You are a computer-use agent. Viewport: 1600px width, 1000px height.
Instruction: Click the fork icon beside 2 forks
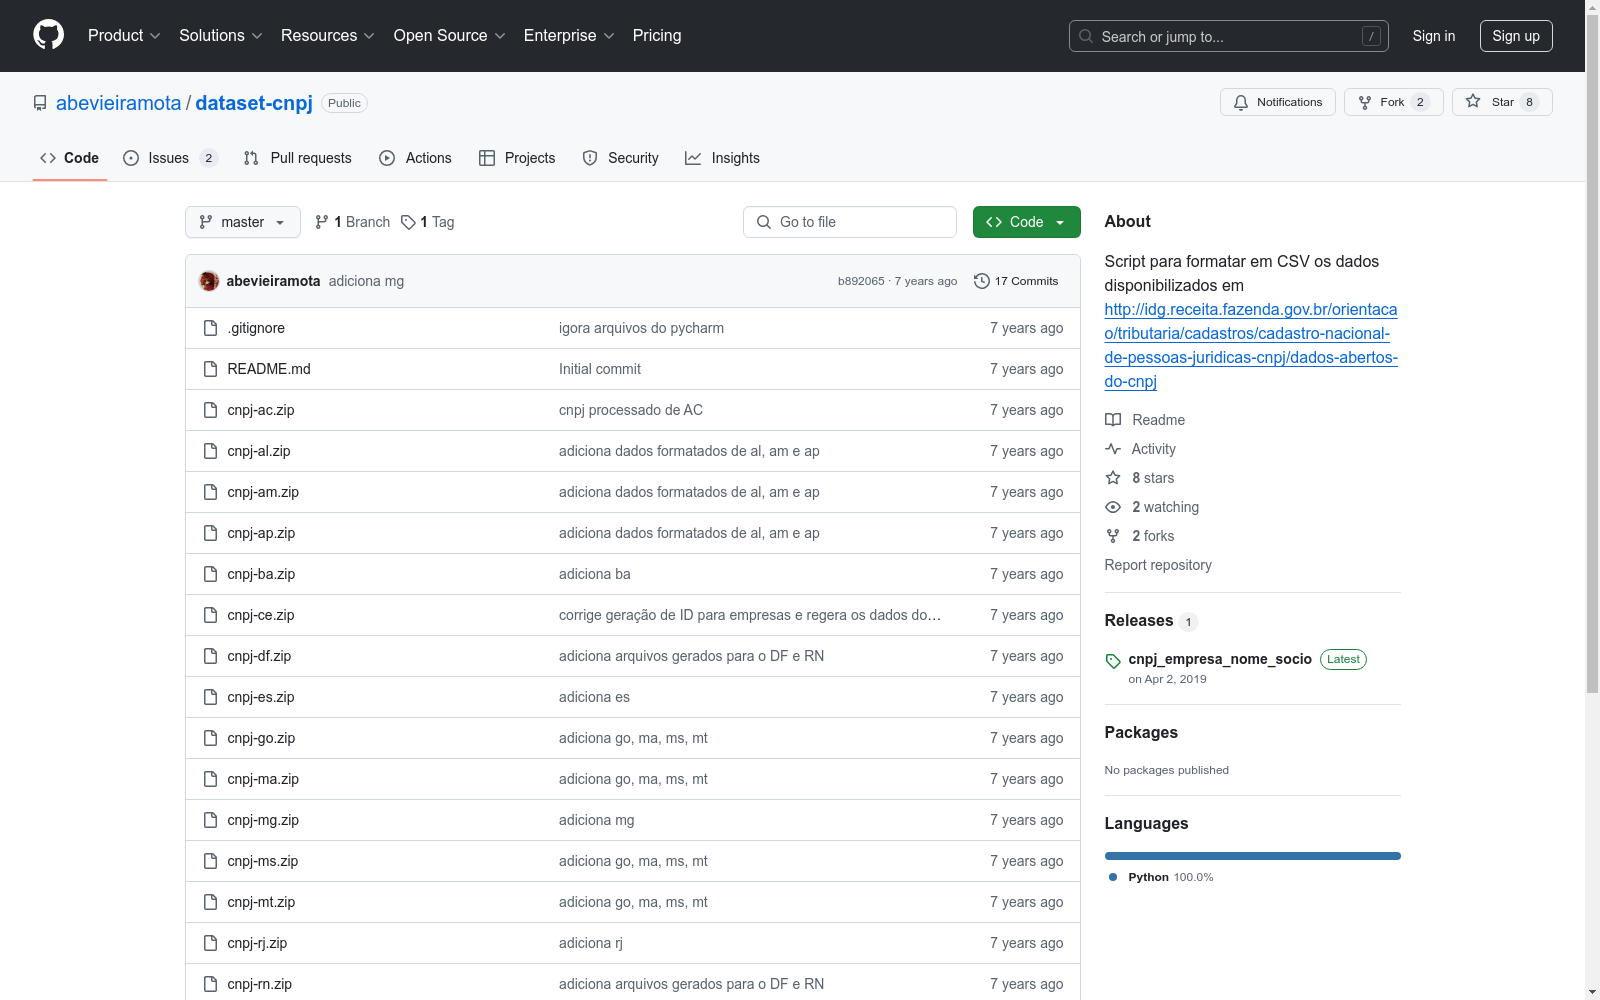(x=1113, y=536)
